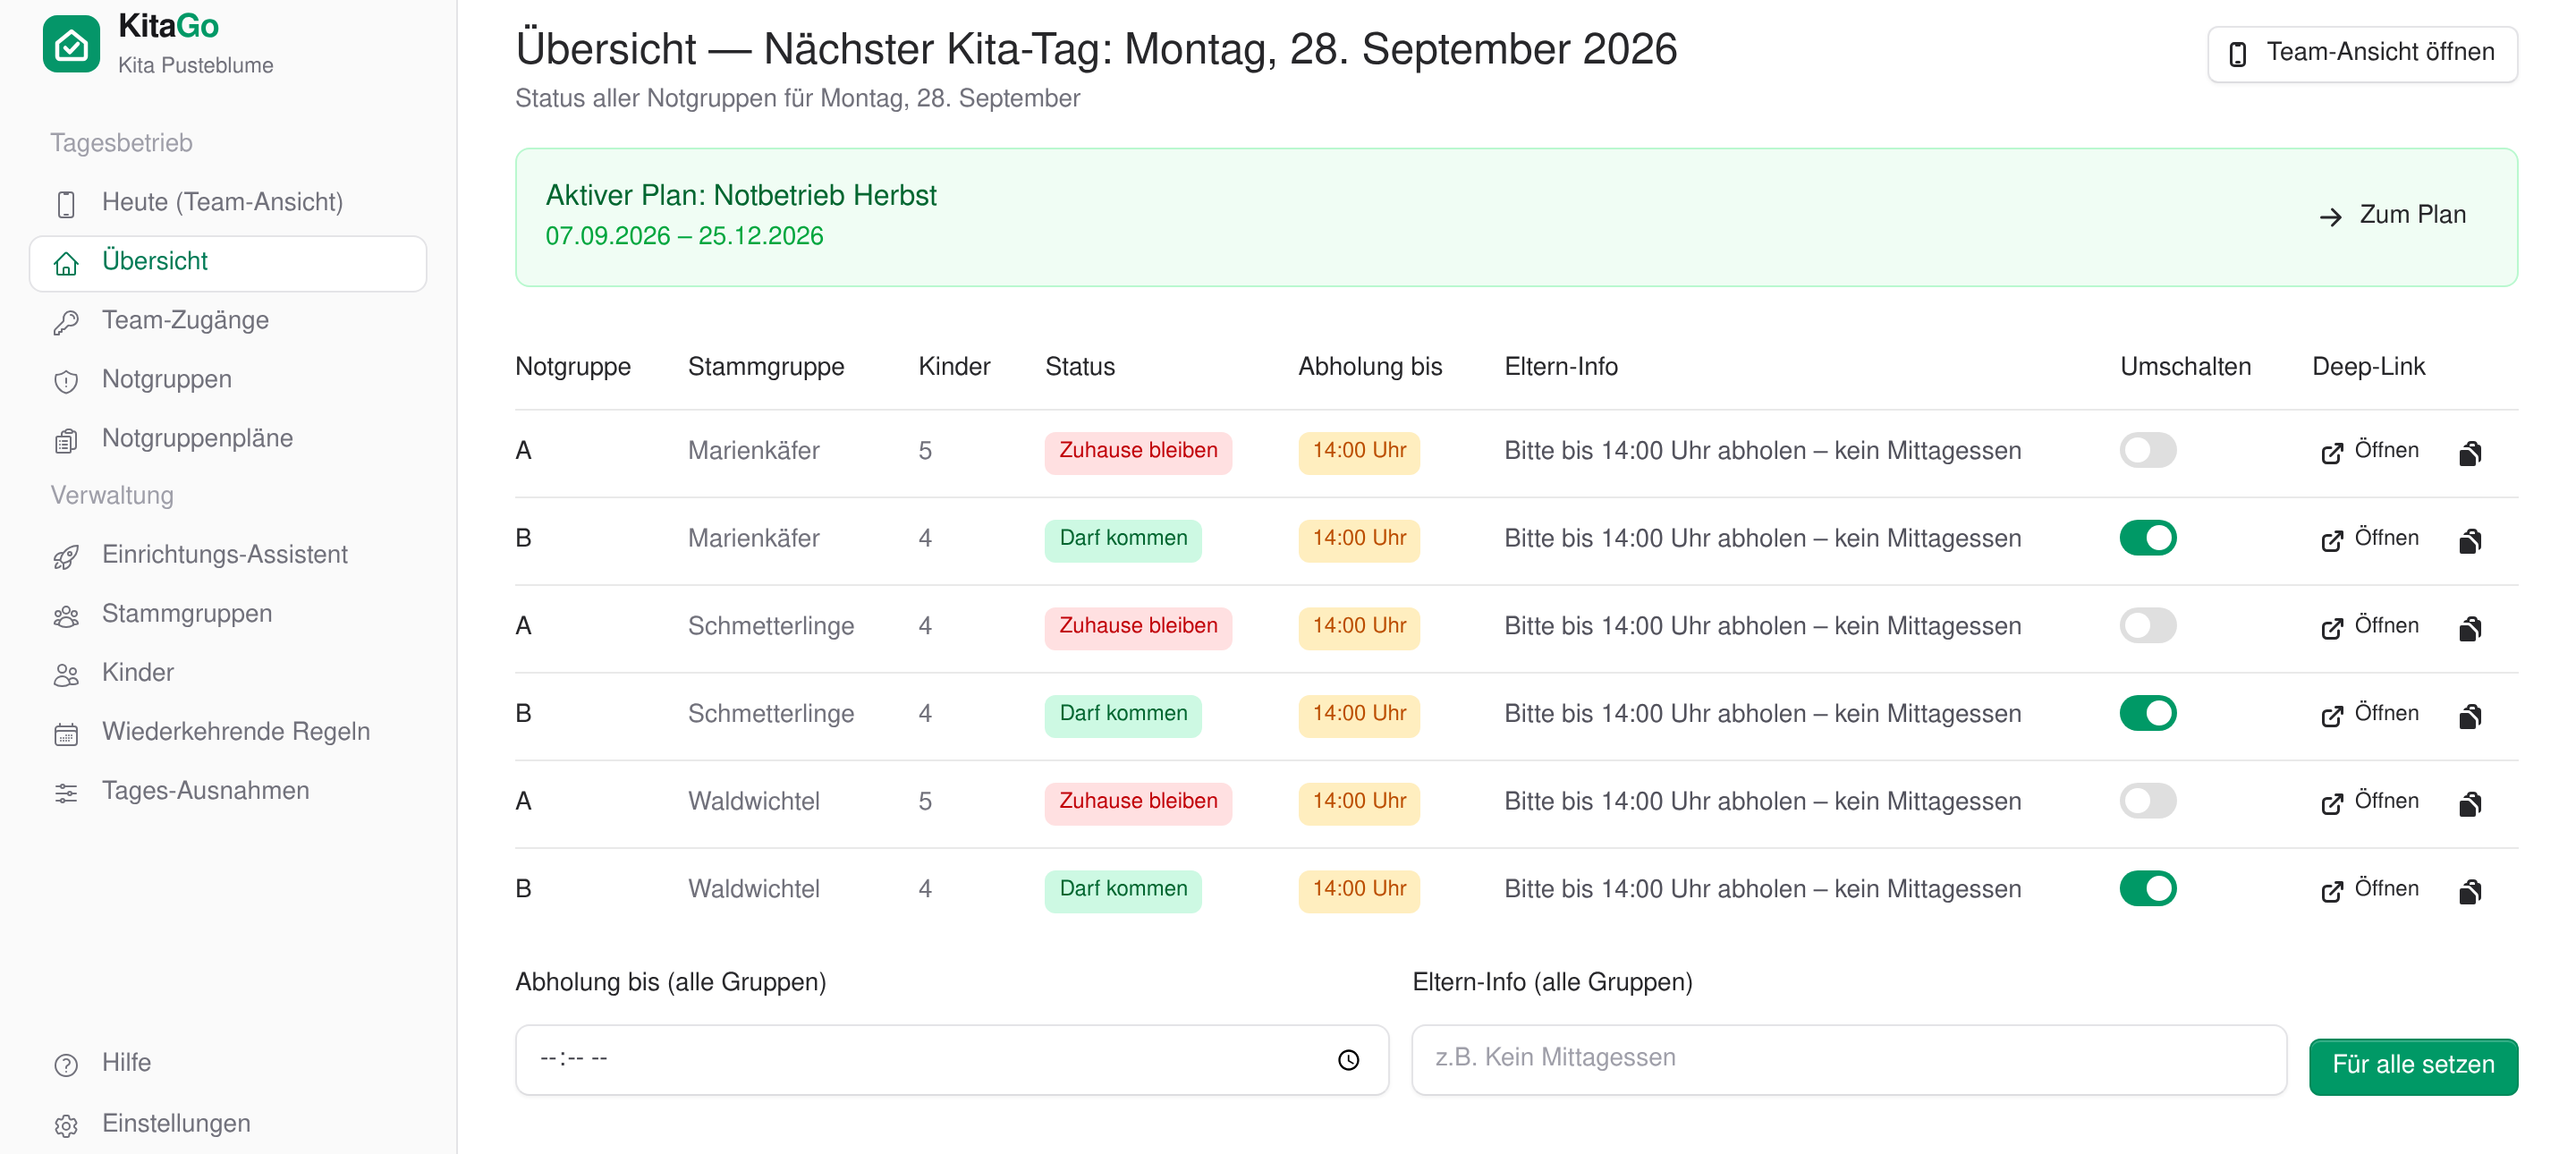
Task: Toggle status switch for Marienkäfer group A
Action: point(2147,450)
